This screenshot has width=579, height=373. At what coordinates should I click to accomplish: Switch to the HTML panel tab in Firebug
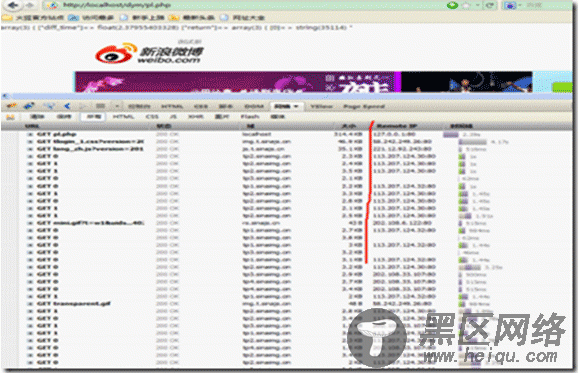(172, 106)
